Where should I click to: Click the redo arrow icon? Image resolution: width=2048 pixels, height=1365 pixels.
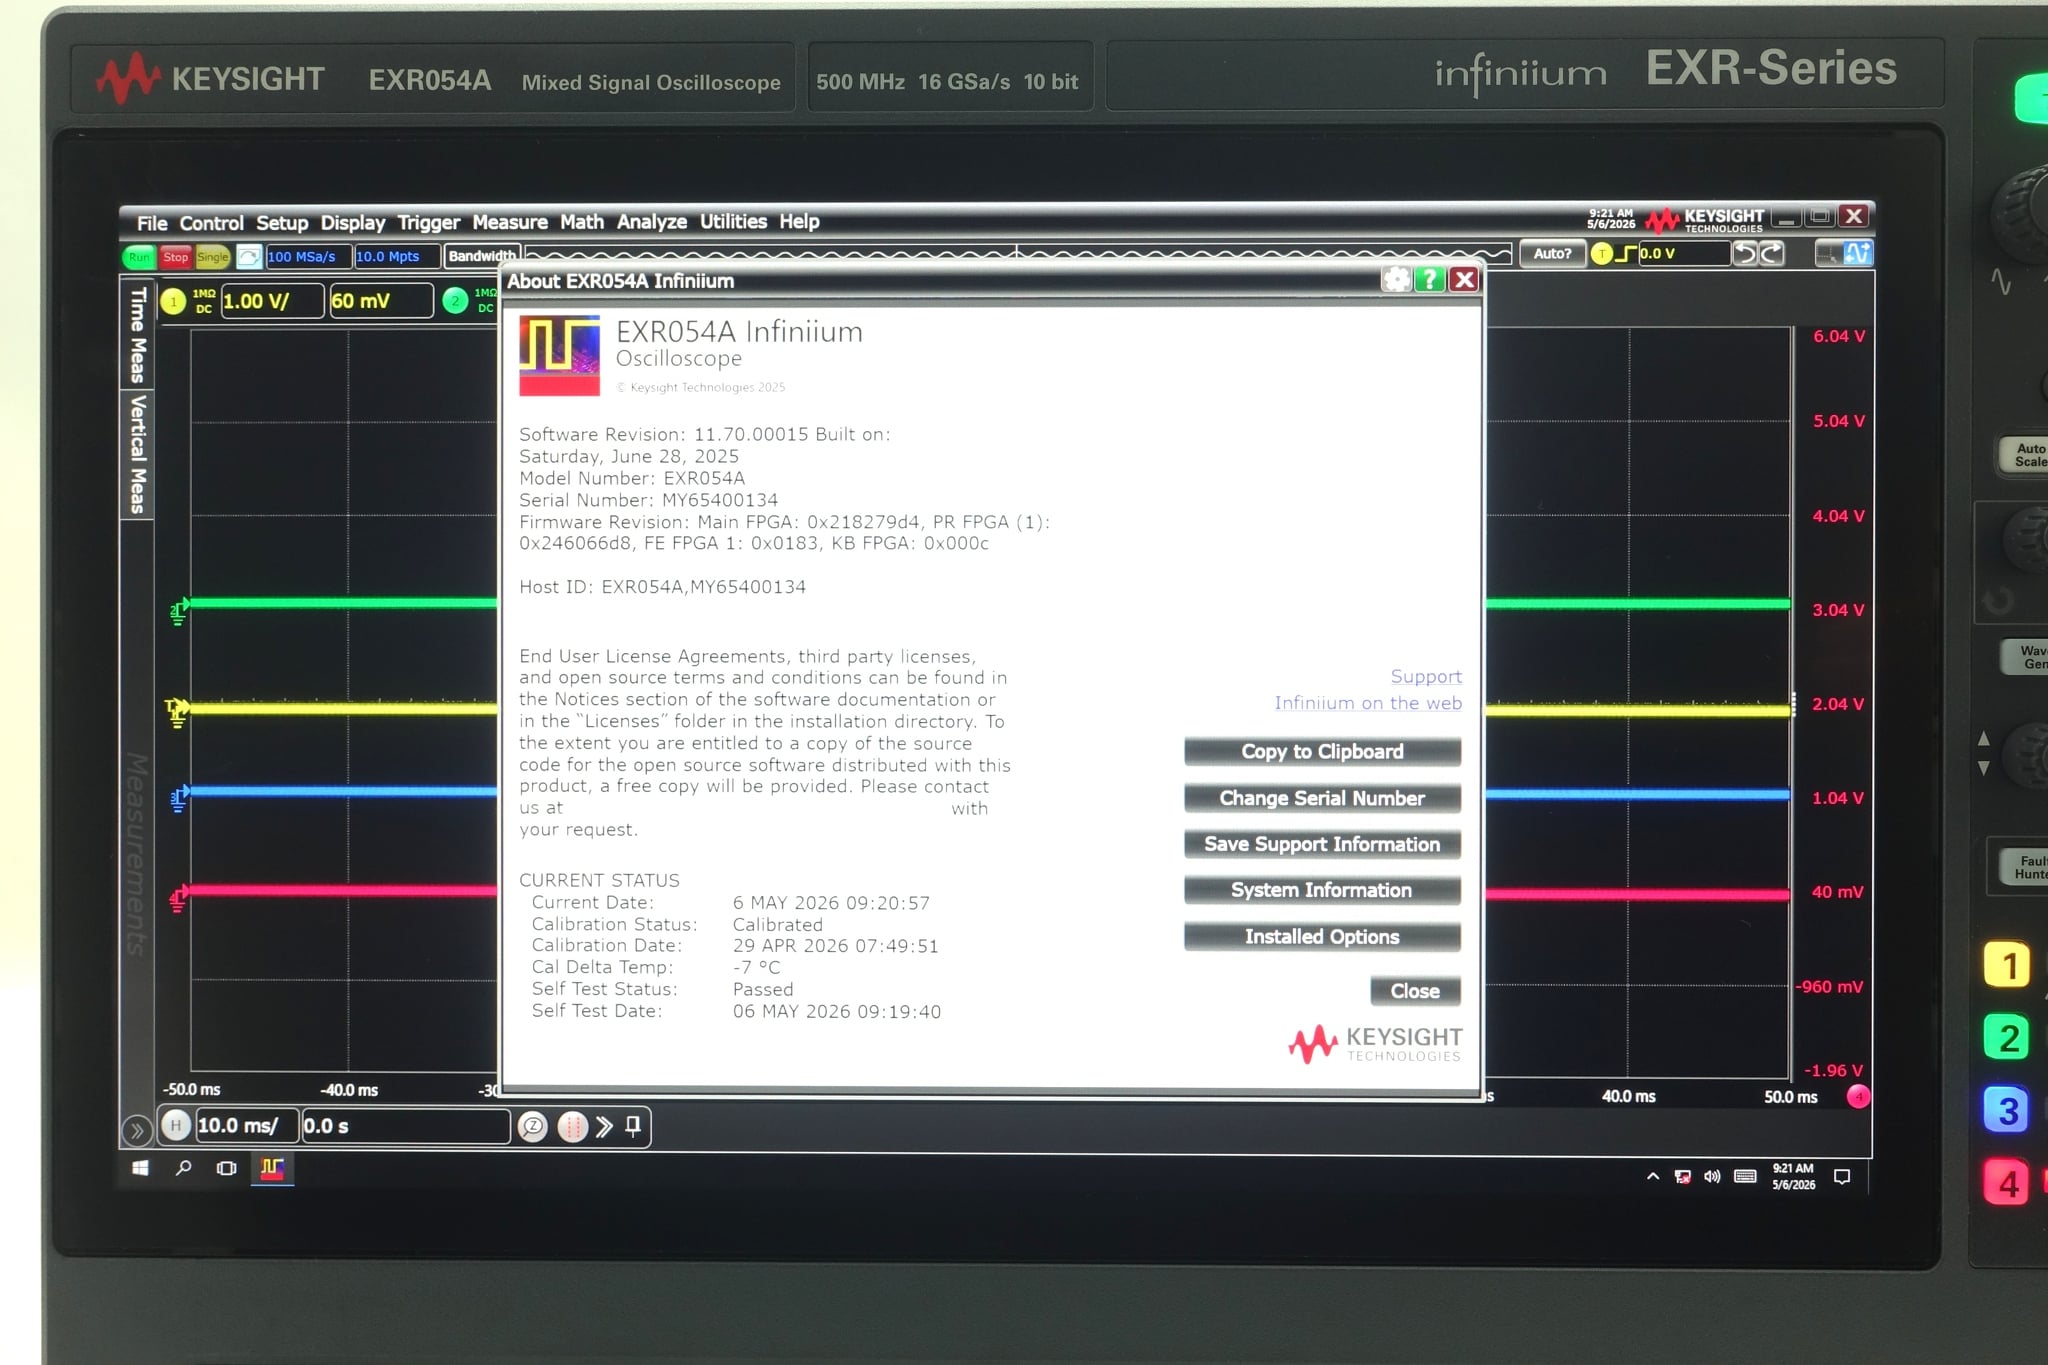[x=1771, y=254]
